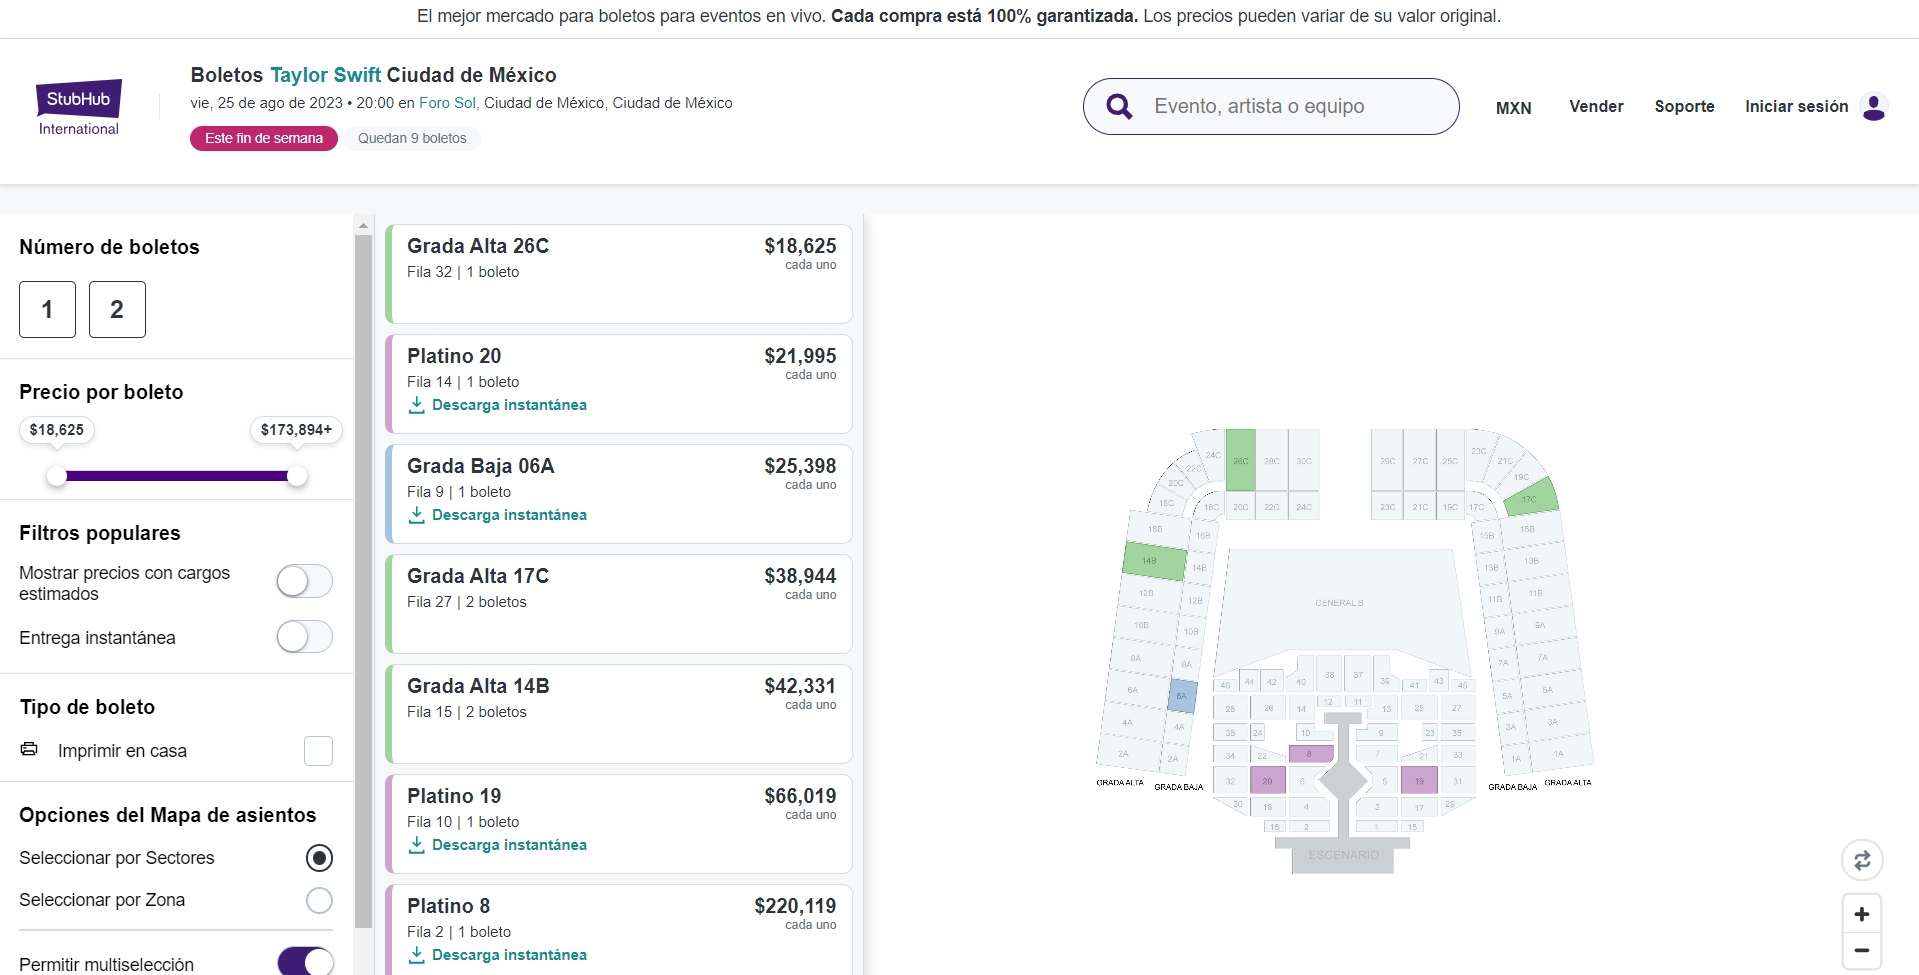Open Grada Alta 17C listing
The width and height of the screenshot is (1919, 975).
pos(619,604)
